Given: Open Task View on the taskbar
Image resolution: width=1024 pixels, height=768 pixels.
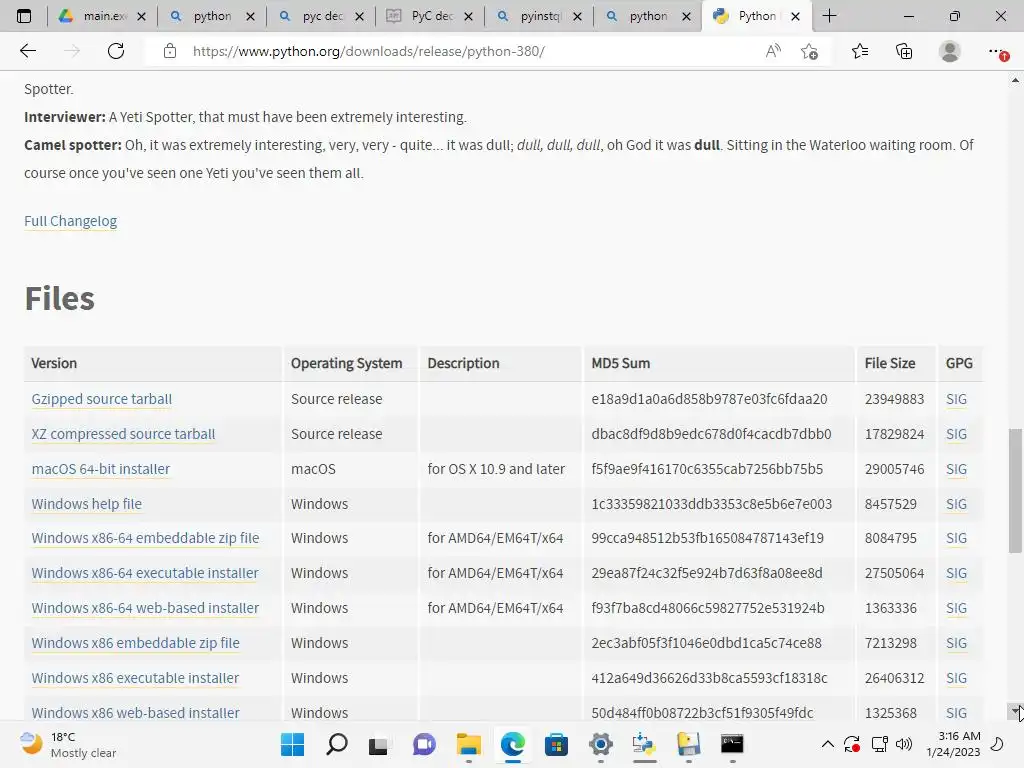Looking at the screenshot, I should click(x=378, y=744).
